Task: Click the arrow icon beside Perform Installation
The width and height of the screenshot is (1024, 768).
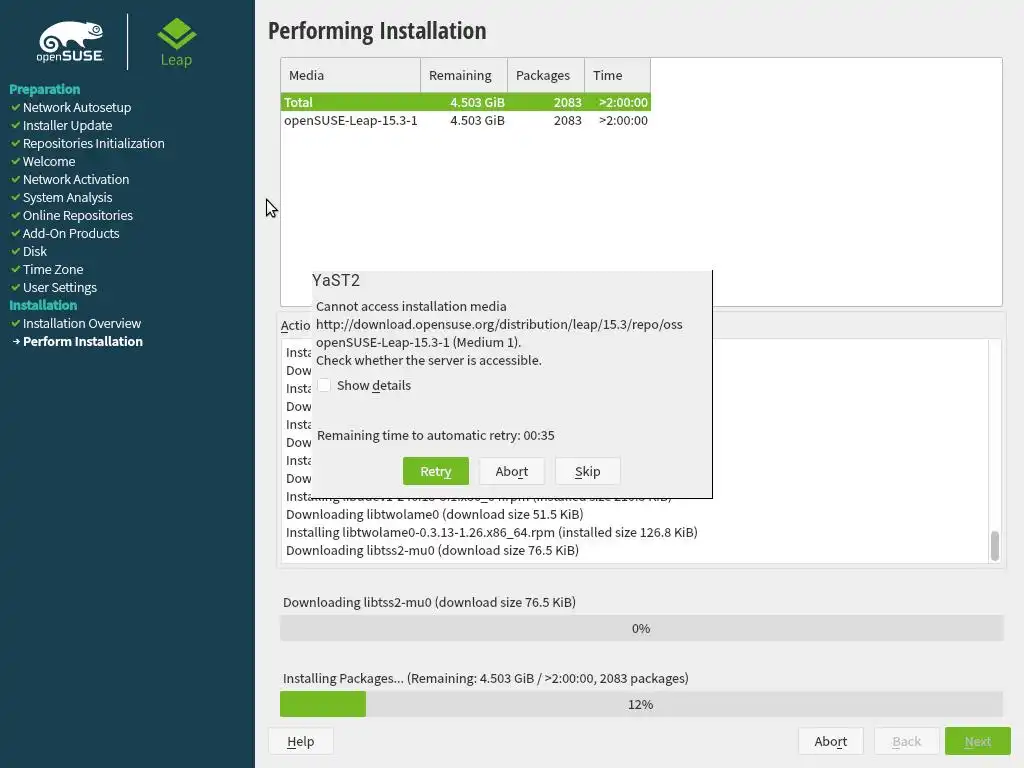Action: 16,342
